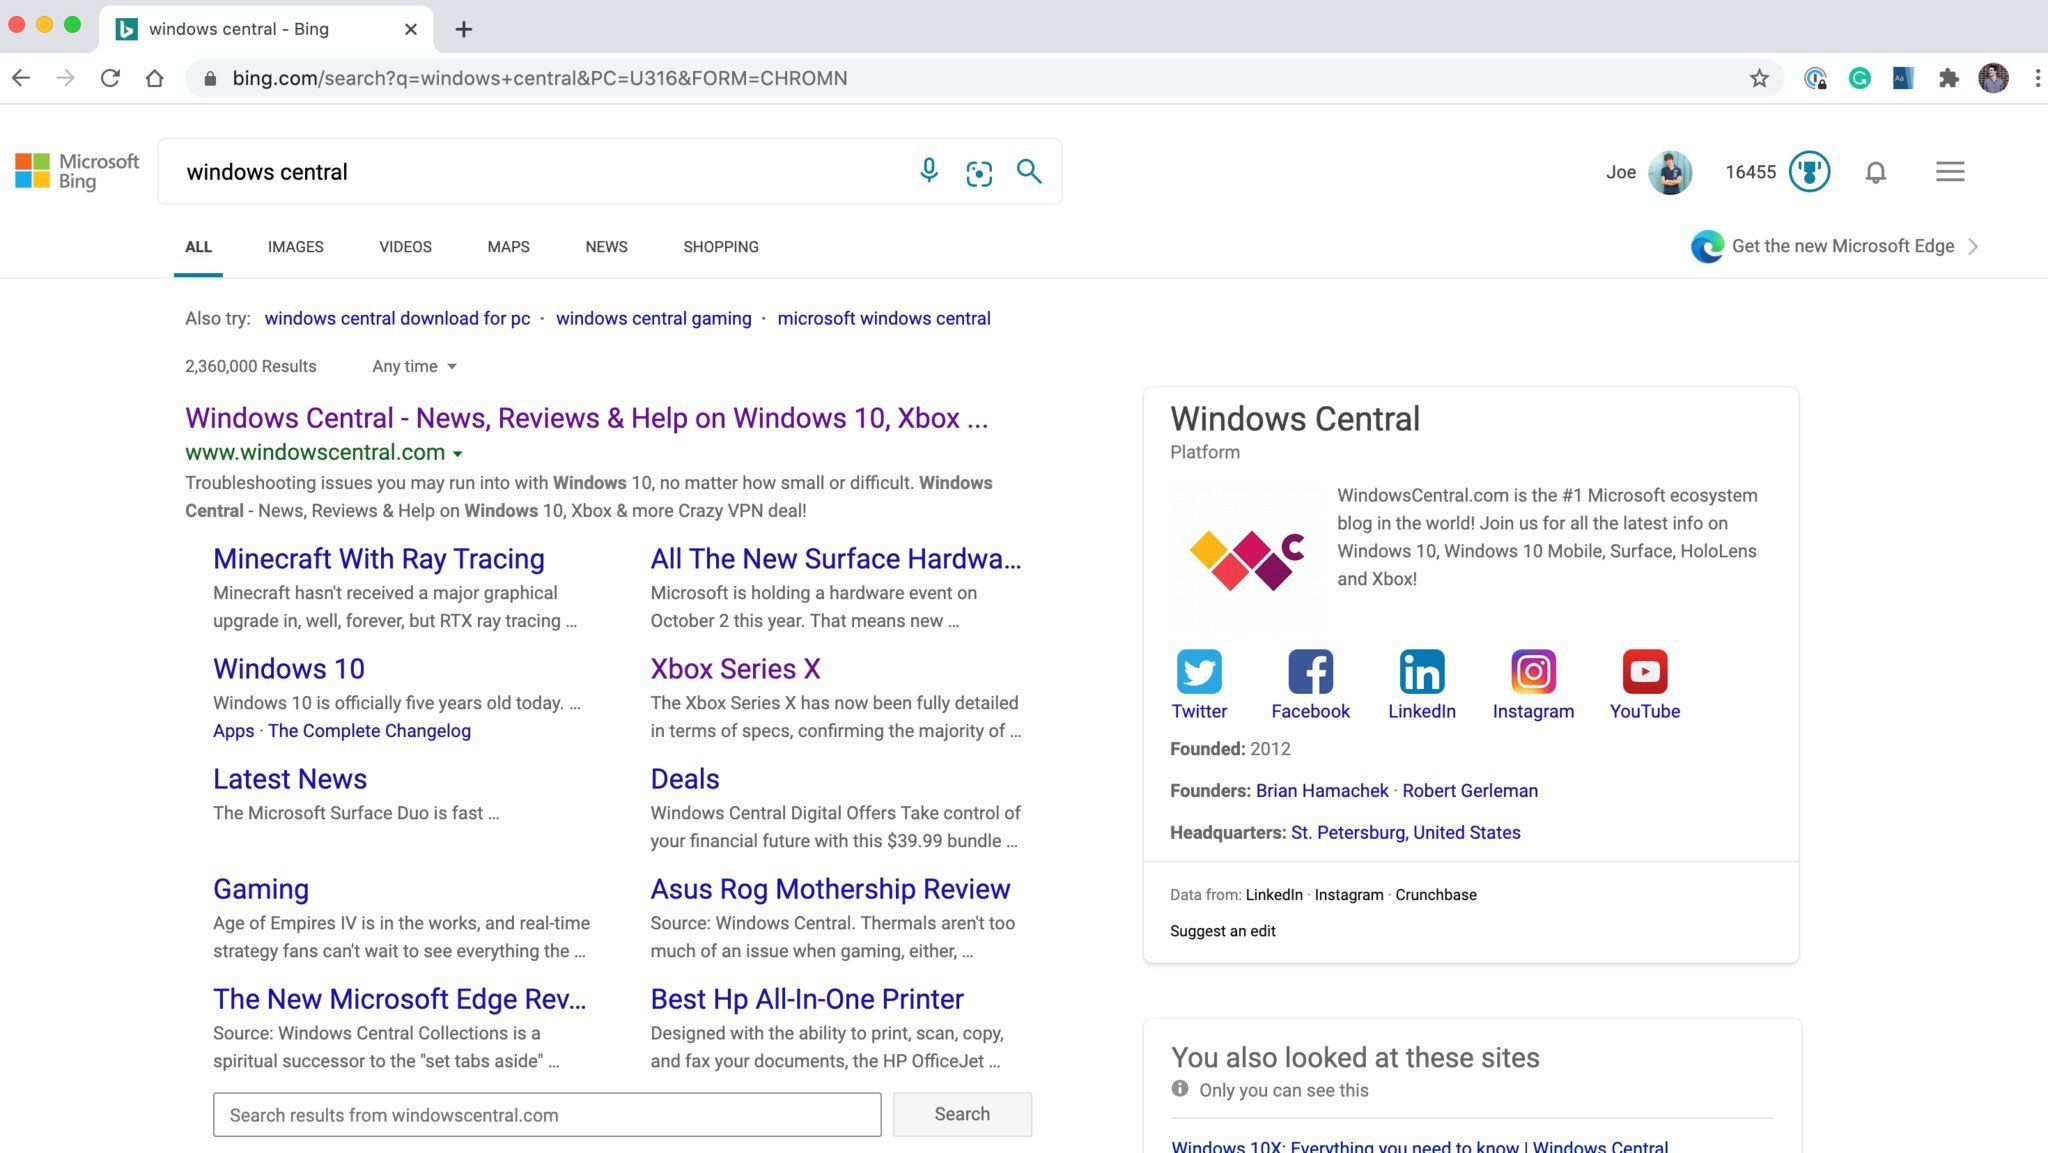The image size is (2048, 1153).
Task: Open notifications via the bell icon
Action: tap(1875, 171)
